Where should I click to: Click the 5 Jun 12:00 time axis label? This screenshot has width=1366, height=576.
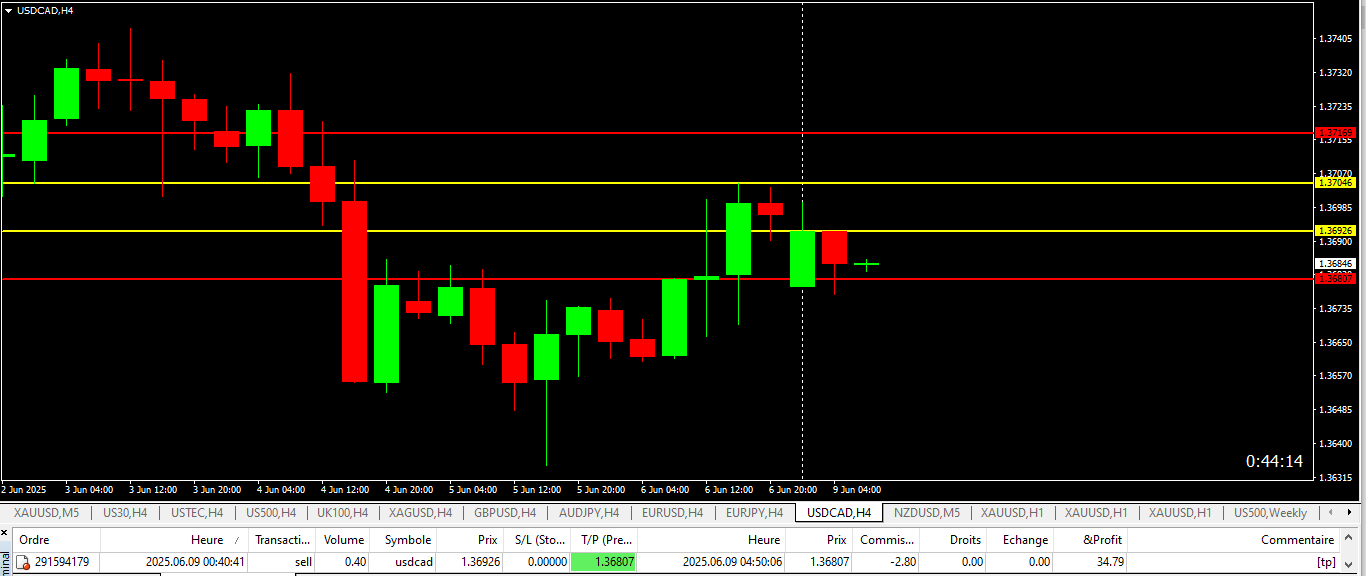click(537, 490)
